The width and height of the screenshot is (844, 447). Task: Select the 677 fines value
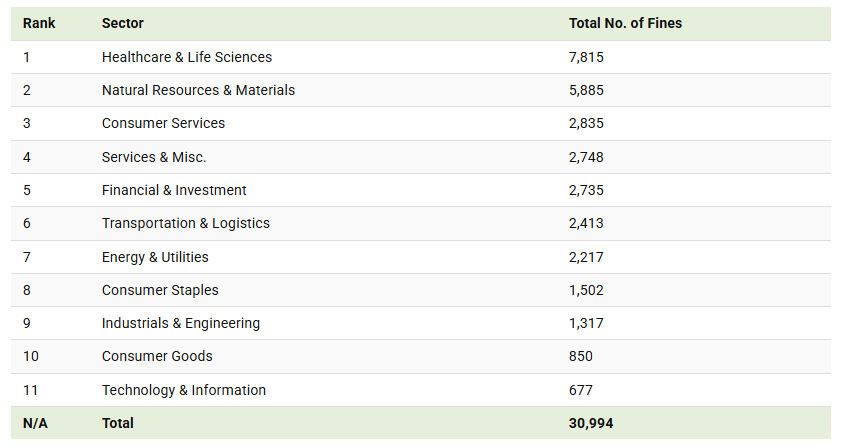tap(581, 390)
